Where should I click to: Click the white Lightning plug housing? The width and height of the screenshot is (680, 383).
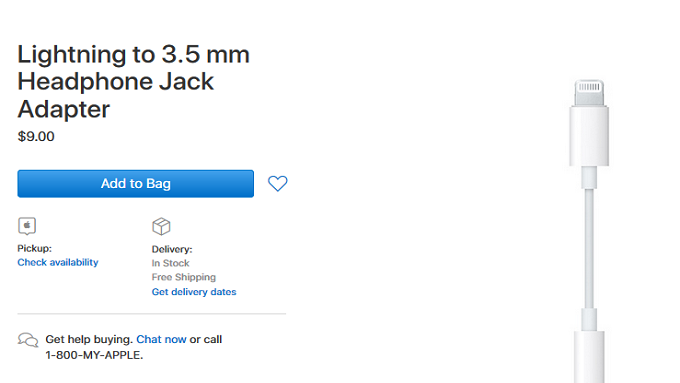click(589, 136)
